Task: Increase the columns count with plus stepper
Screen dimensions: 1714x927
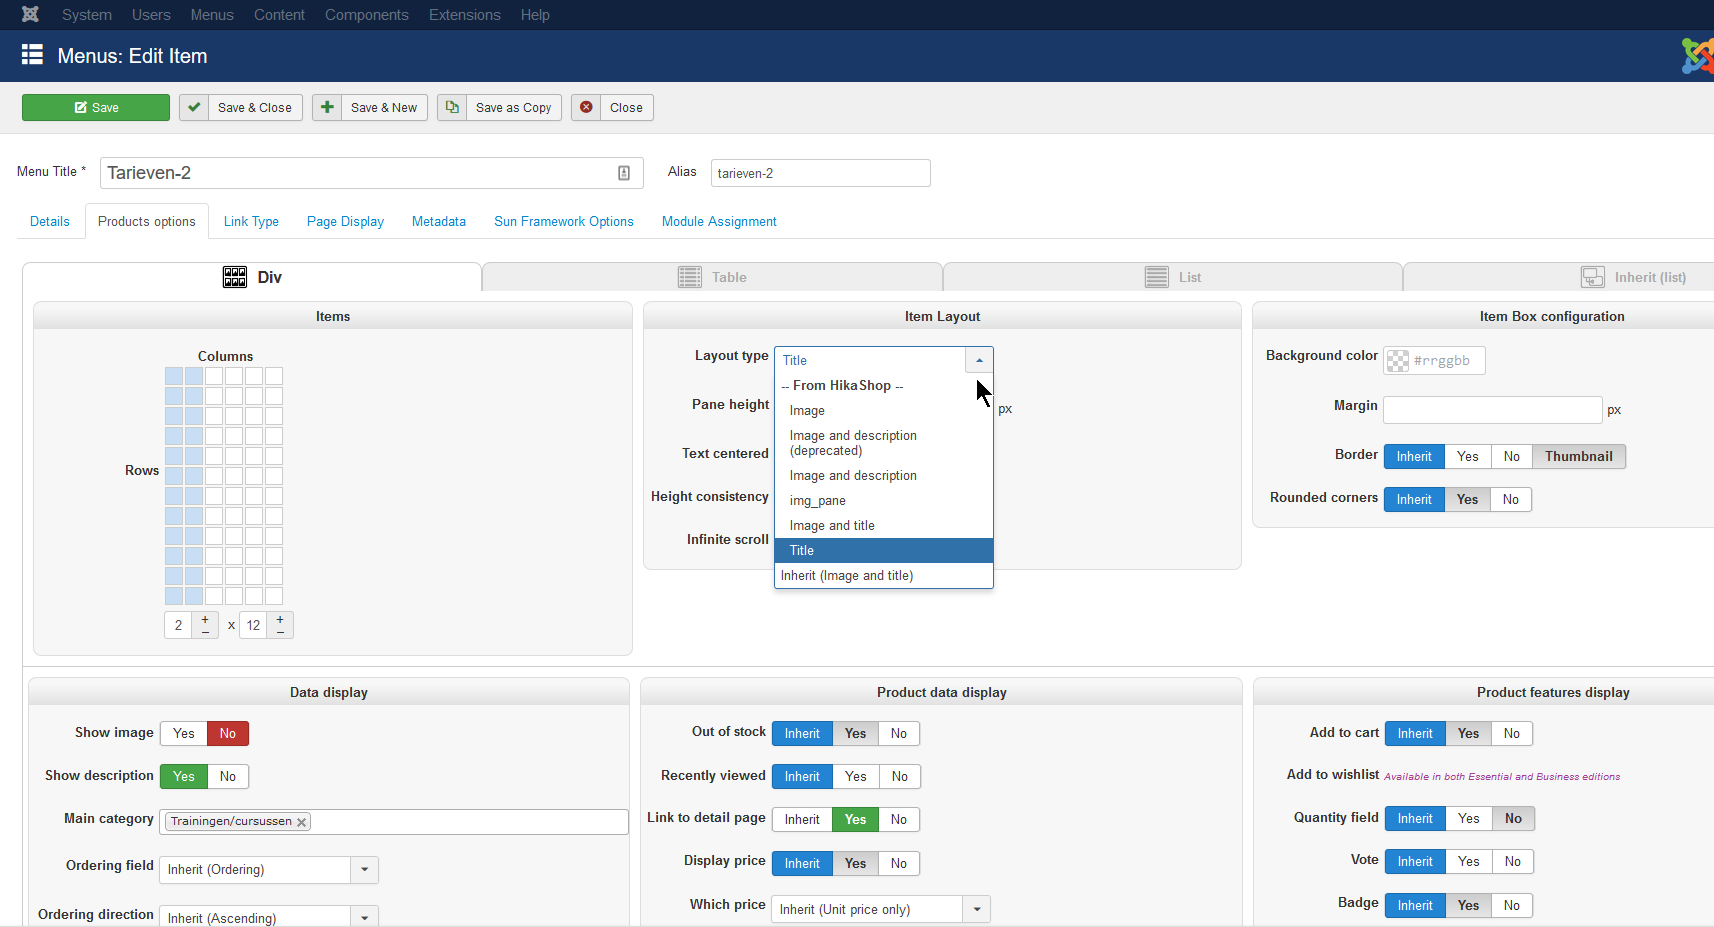Action: pos(205,620)
